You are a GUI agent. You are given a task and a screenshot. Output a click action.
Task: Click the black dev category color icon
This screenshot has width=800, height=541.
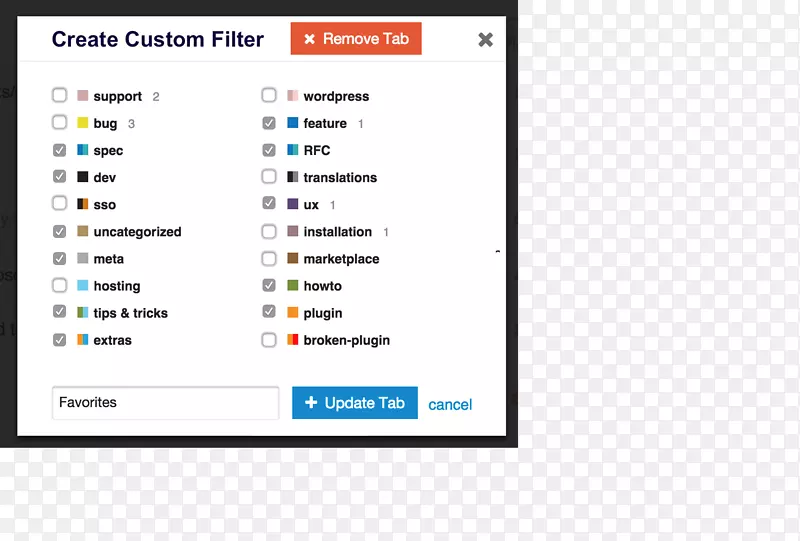pos(83,177)
